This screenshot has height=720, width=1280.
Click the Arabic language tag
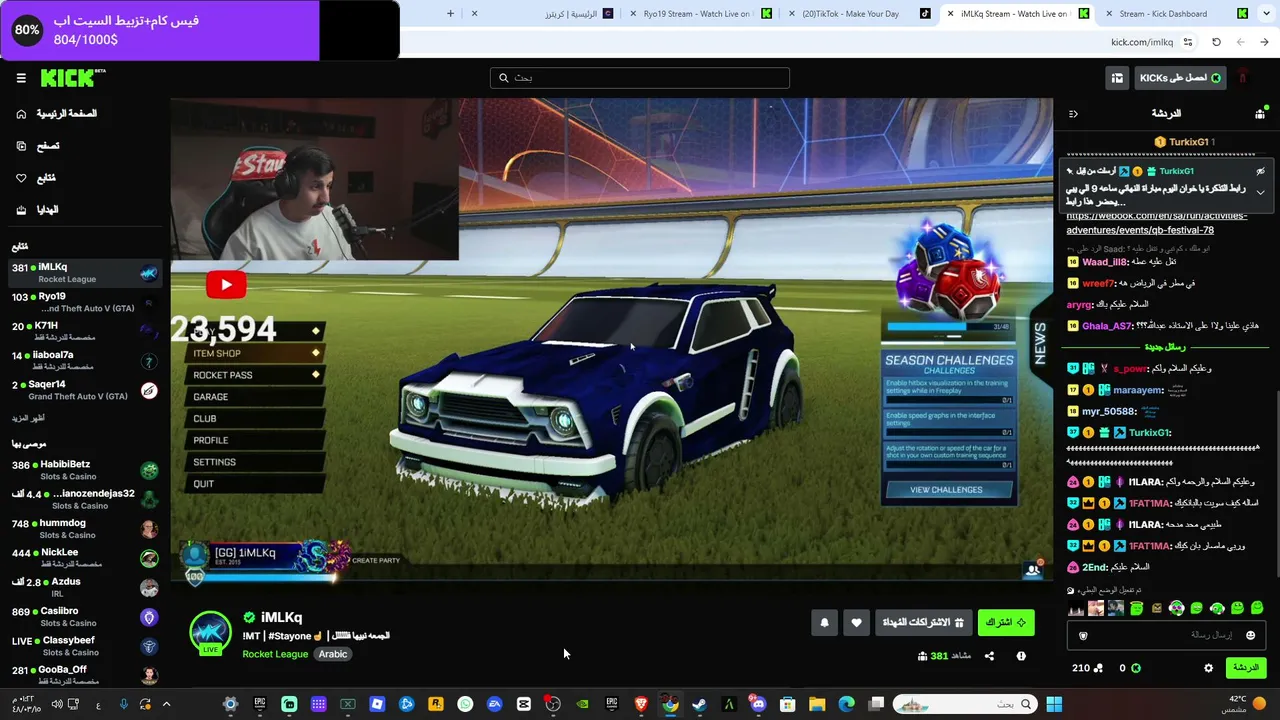coord(333,654)
